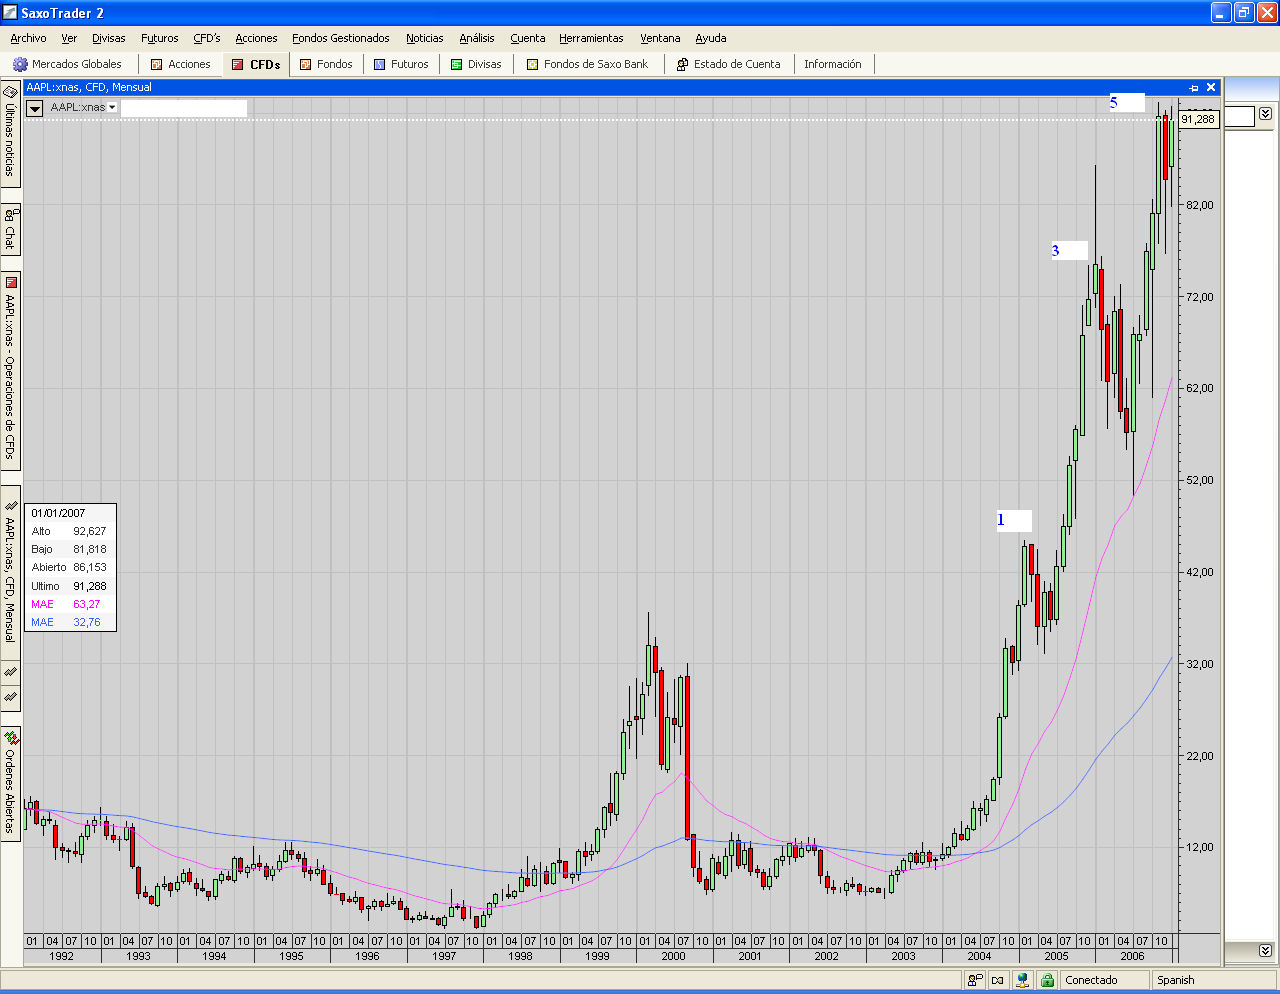Select the lower small chart icon side tab
Screen dimensions: 1280x994
coord(10,696)
